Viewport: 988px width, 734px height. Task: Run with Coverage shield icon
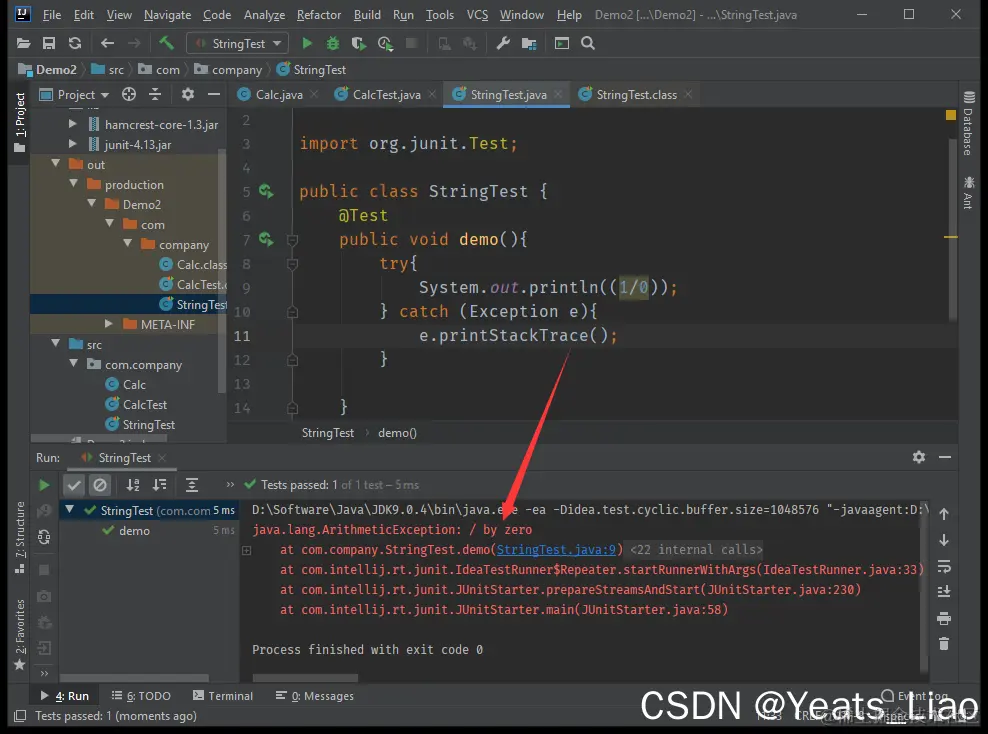359,43
